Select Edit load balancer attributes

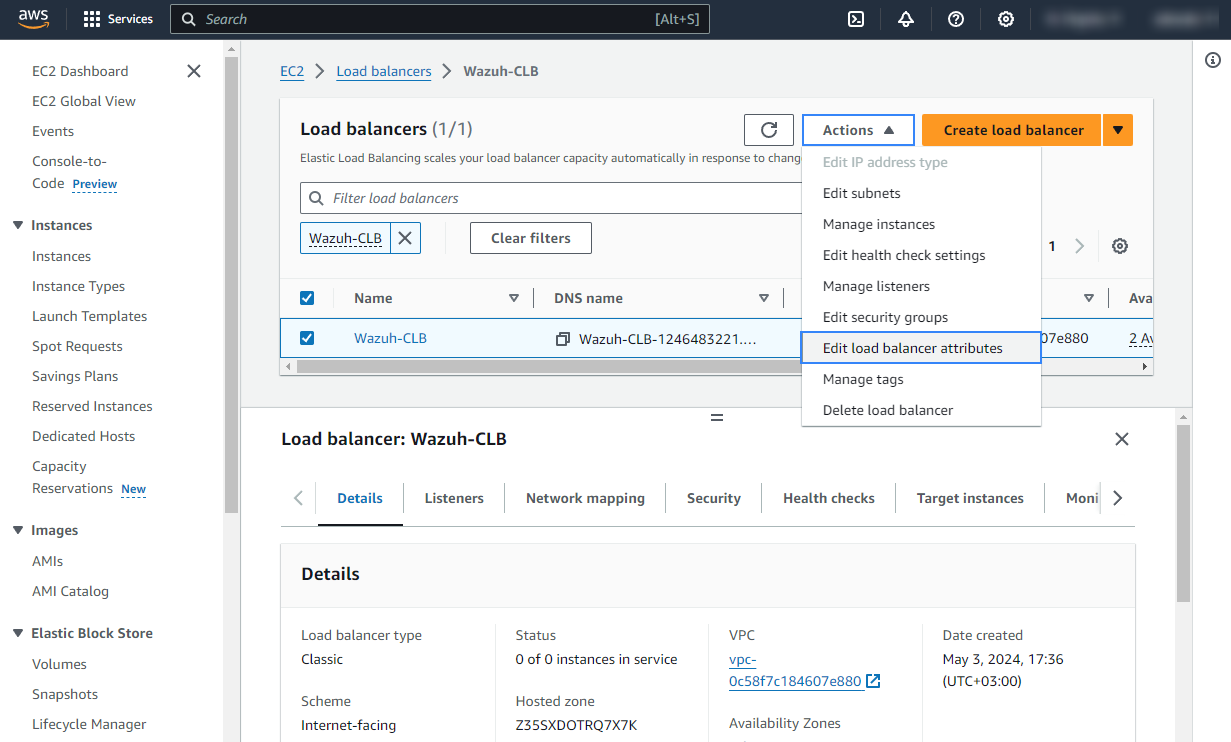[x=912, y=348]
